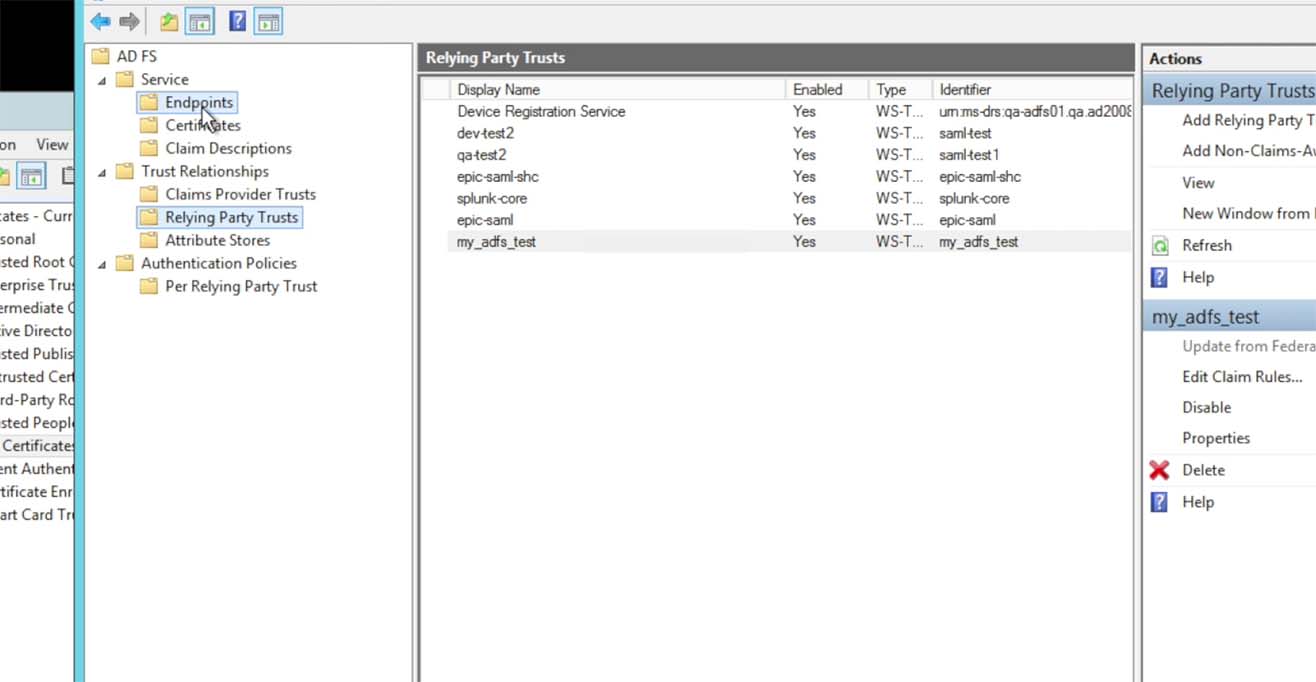Click the Forward arrow toolbar icon
The width and height of the screenshot is (1316, 682).
pyautogui.click(x=129, y=21)
